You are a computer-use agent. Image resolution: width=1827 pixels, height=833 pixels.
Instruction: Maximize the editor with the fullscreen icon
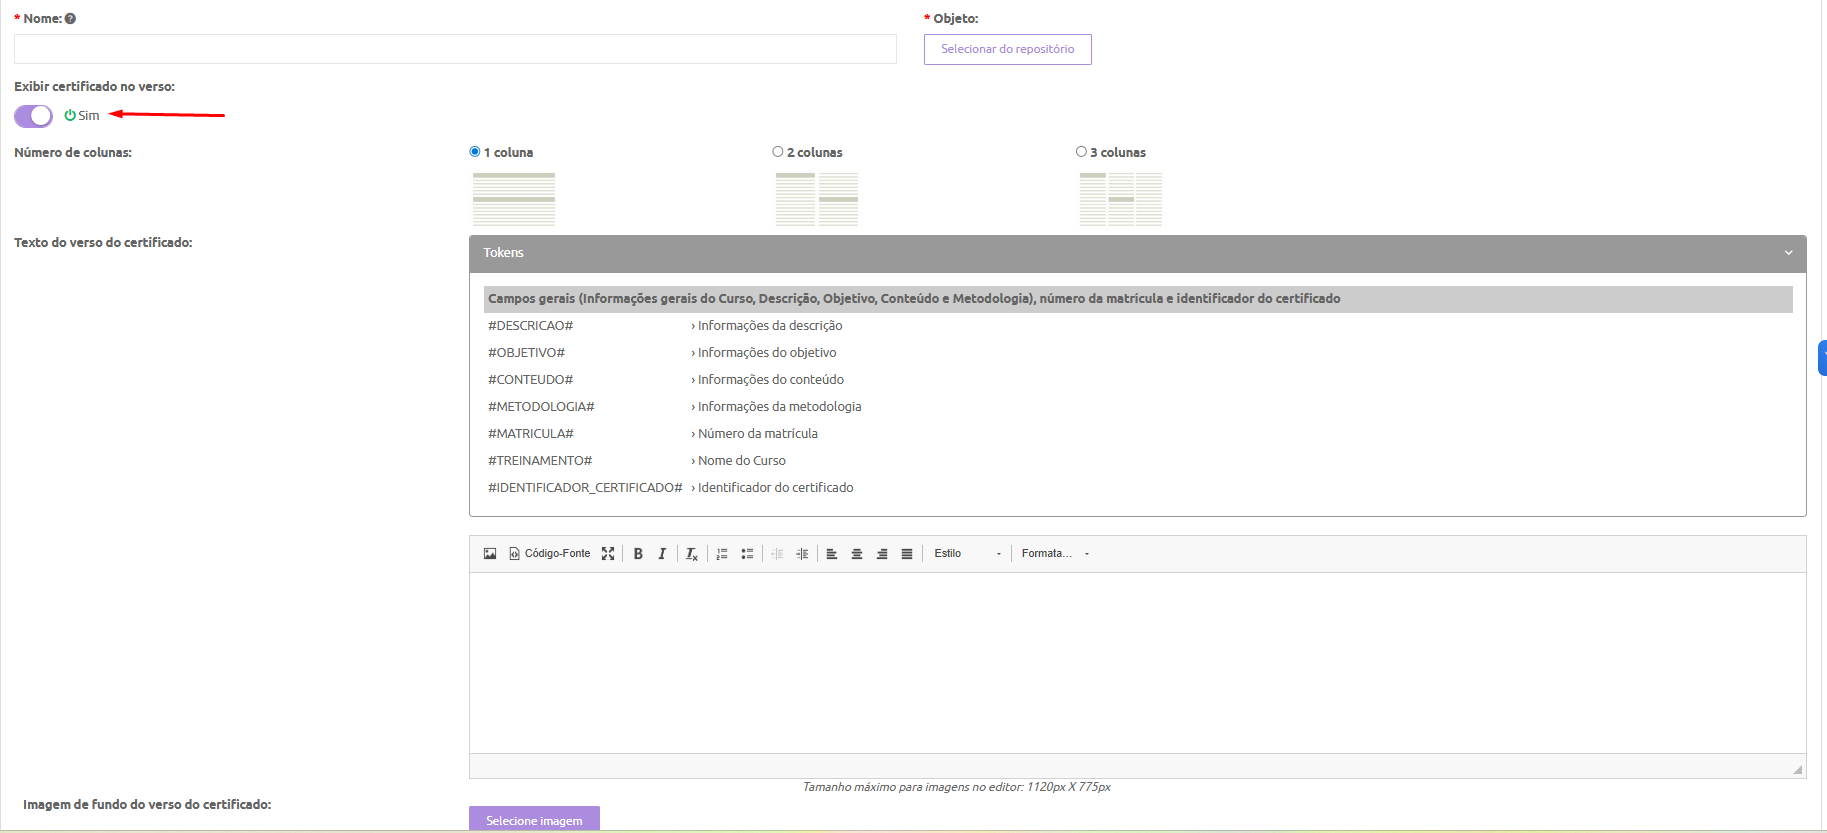(608, 554)
